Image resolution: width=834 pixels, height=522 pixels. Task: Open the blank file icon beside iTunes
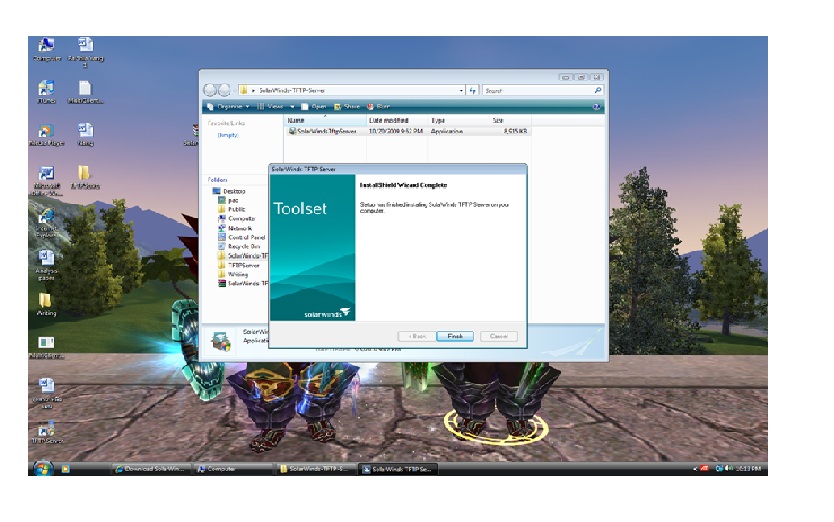pos(85,92)
